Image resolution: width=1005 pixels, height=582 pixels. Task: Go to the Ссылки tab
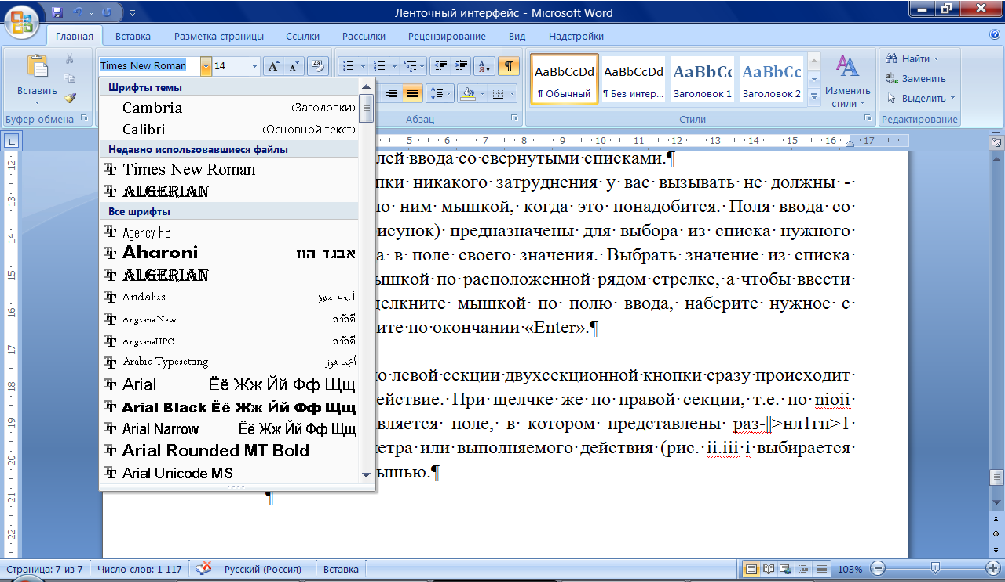(303, 37)
